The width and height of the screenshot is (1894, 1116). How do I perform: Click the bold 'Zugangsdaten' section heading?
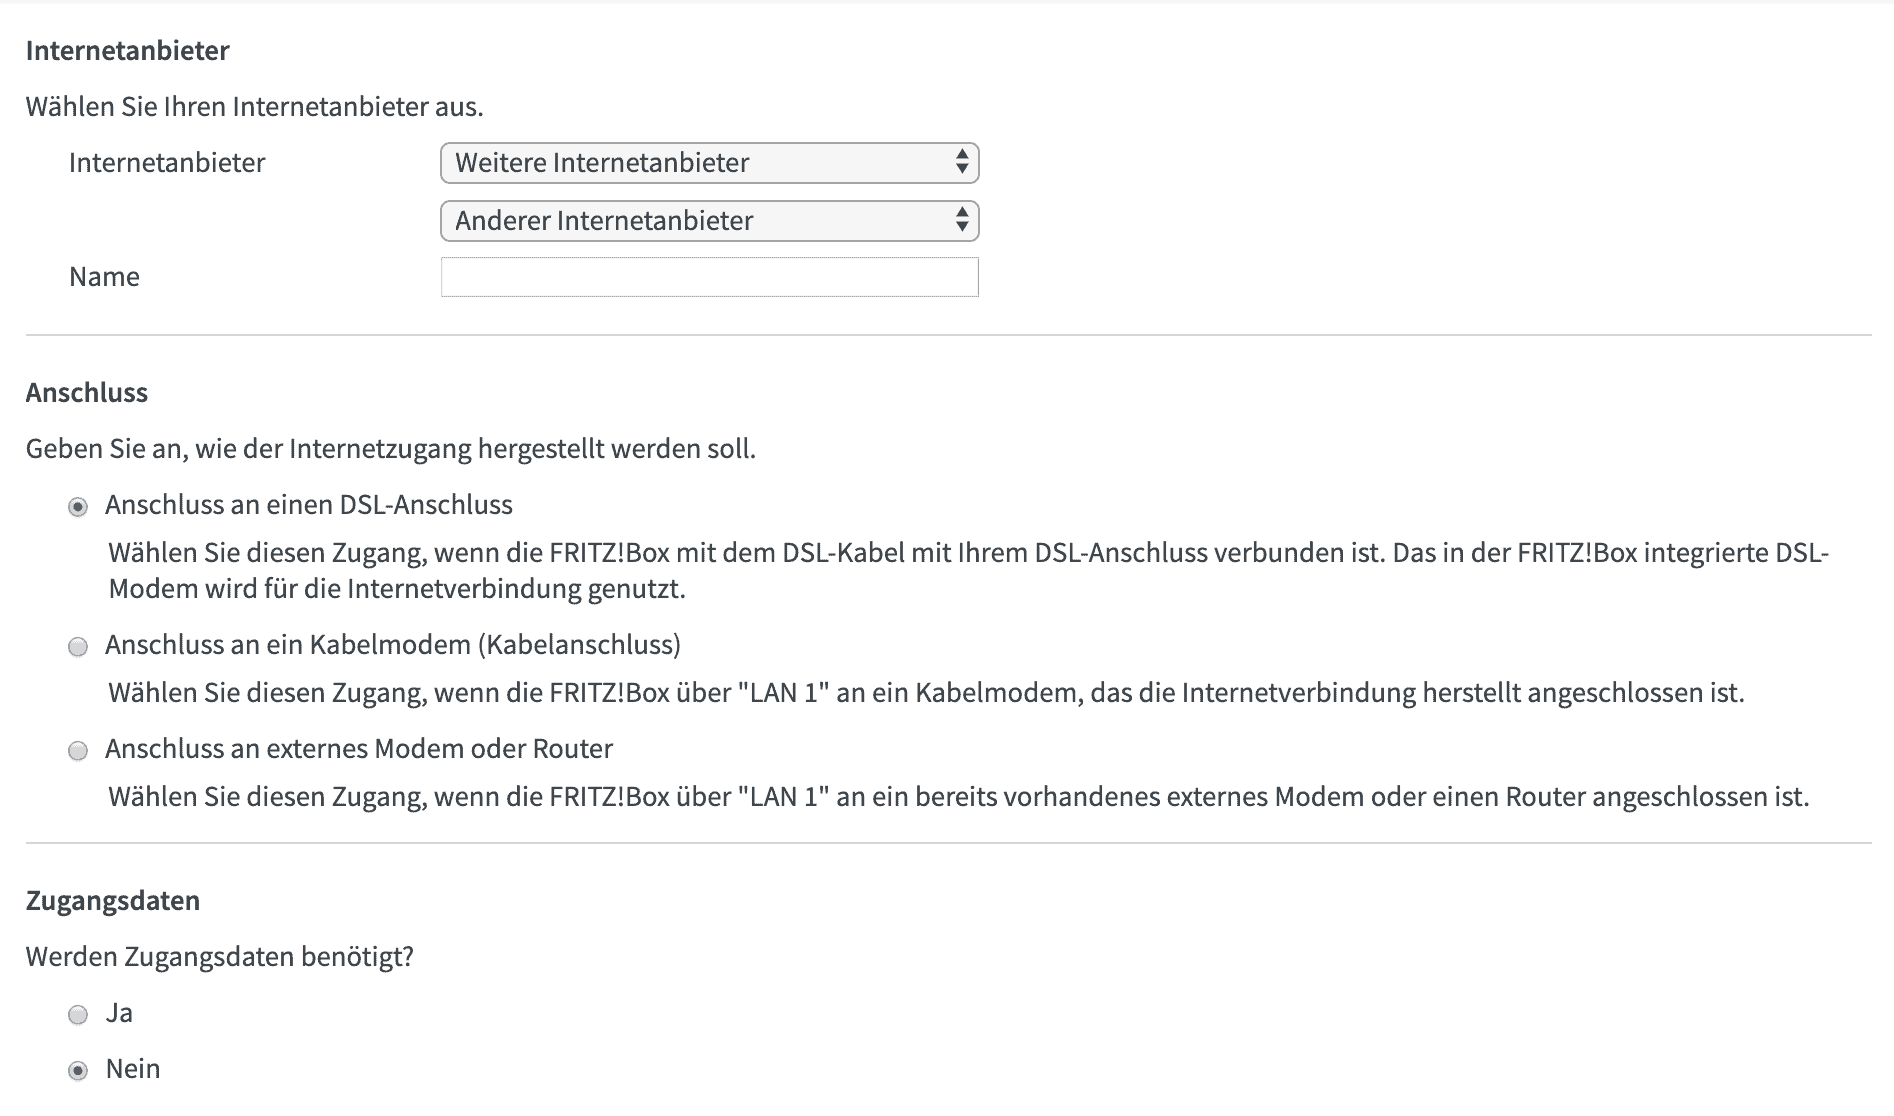coord(113,901)
